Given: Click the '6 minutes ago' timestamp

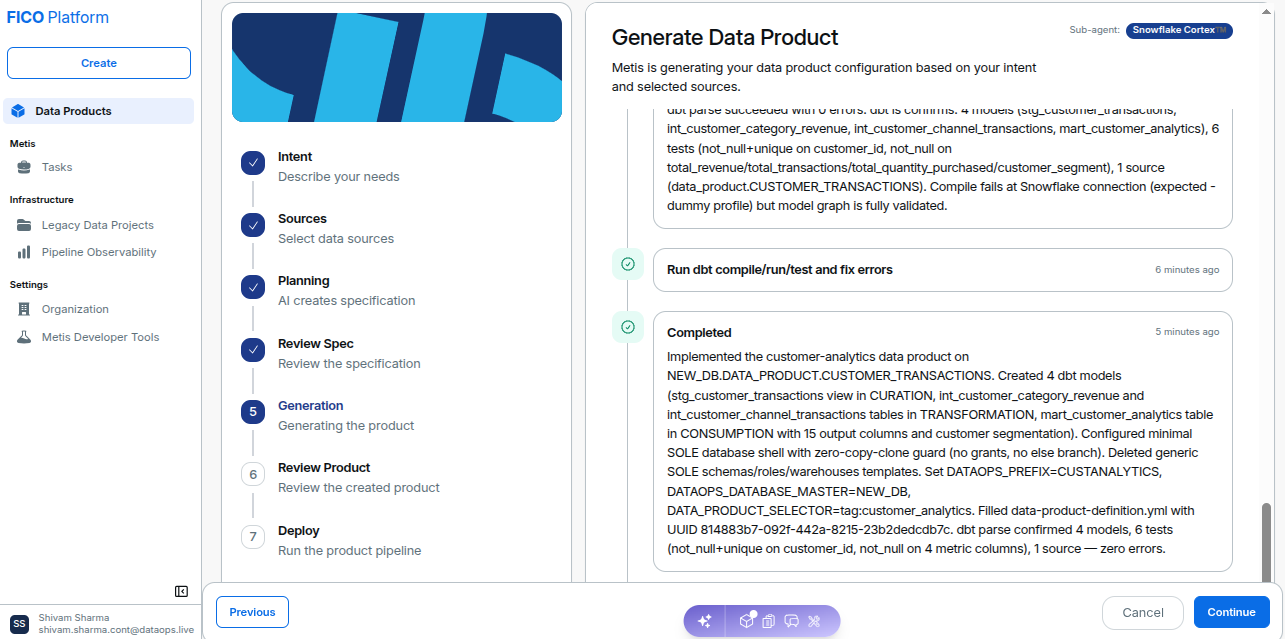Looking at the screenshot, I should (x=1187, y=270).
